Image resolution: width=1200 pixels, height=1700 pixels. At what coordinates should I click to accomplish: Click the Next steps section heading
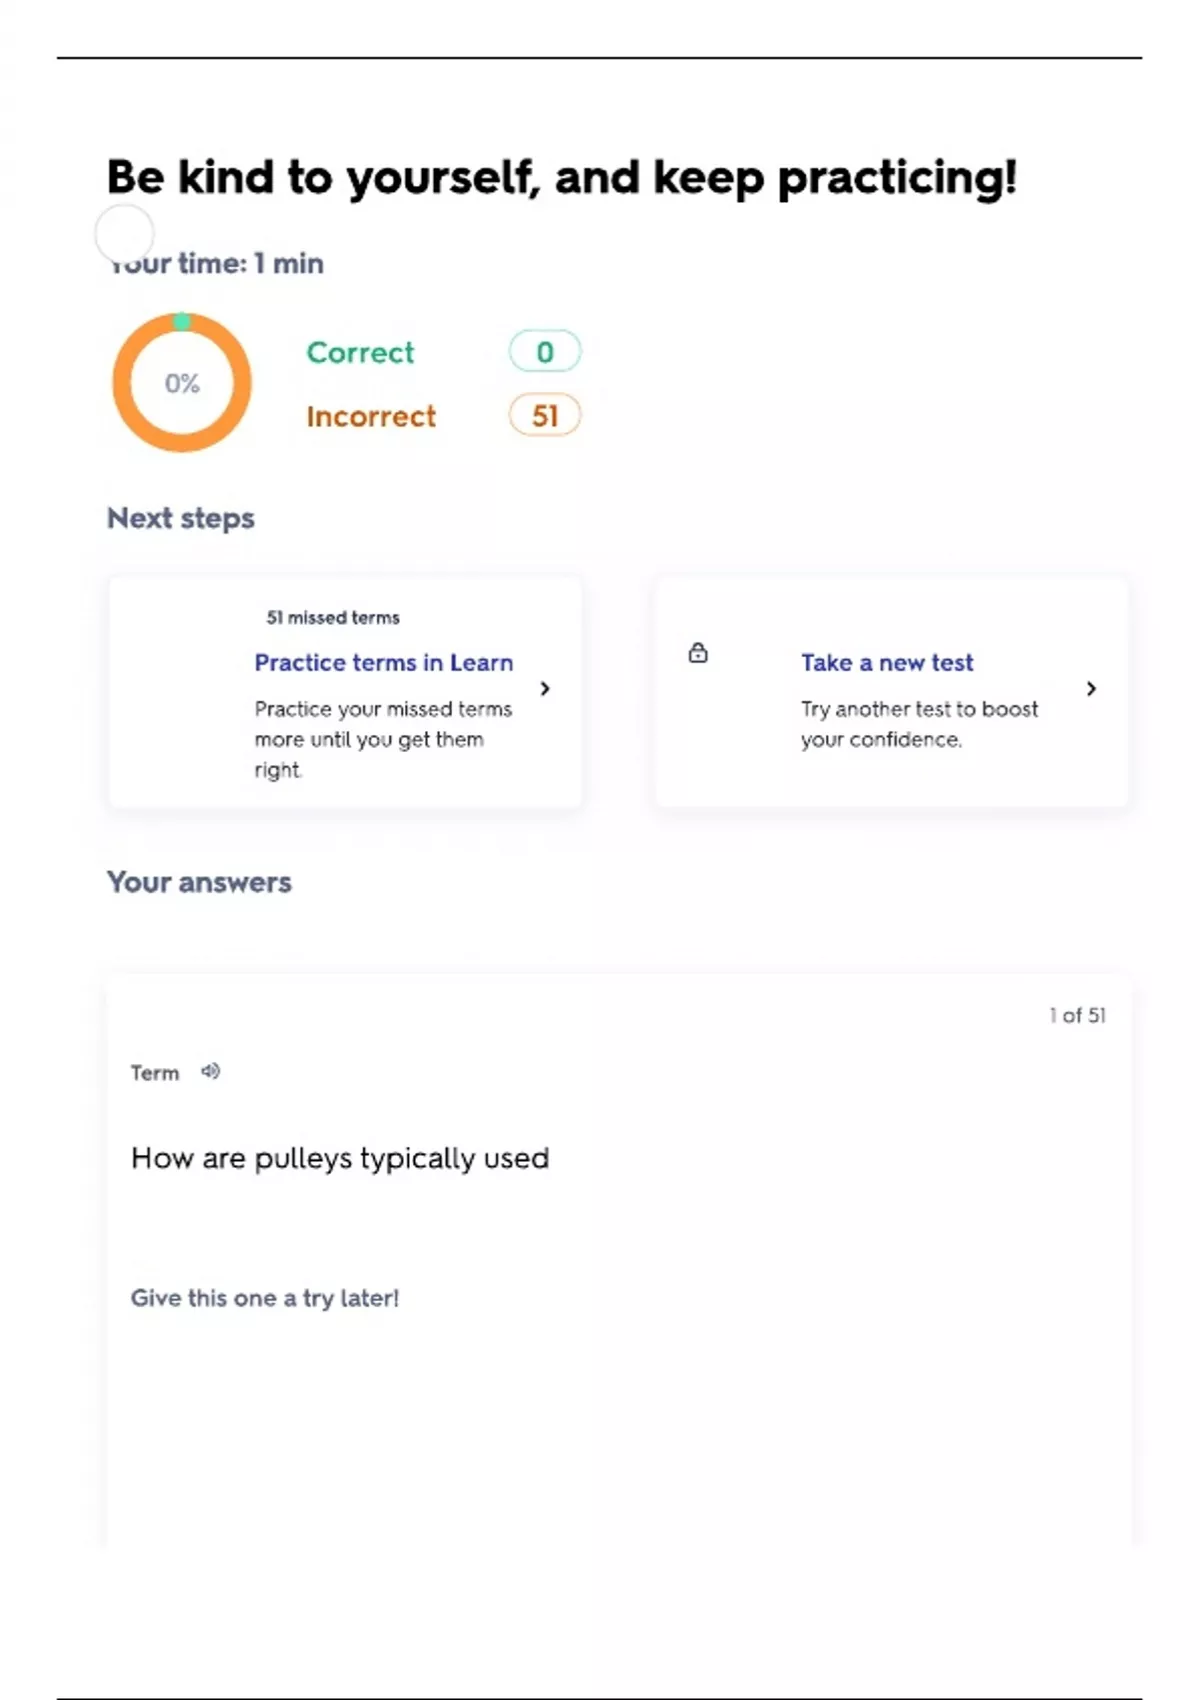pos(181,518)
